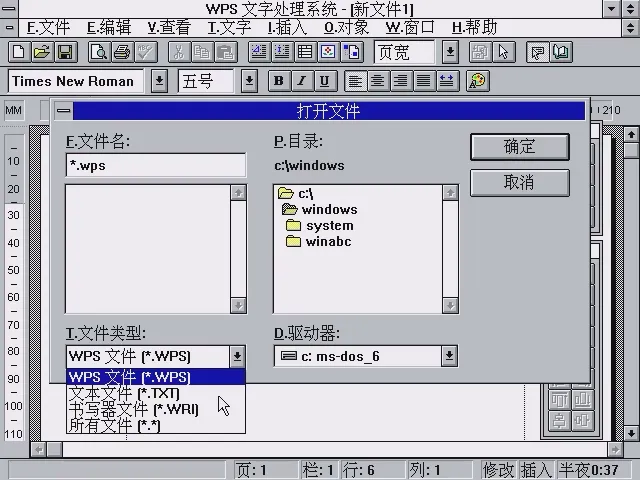This screenshot has width=640, height=480.
Task: Open the E.编辑 menu
Action: coord(109,28)
